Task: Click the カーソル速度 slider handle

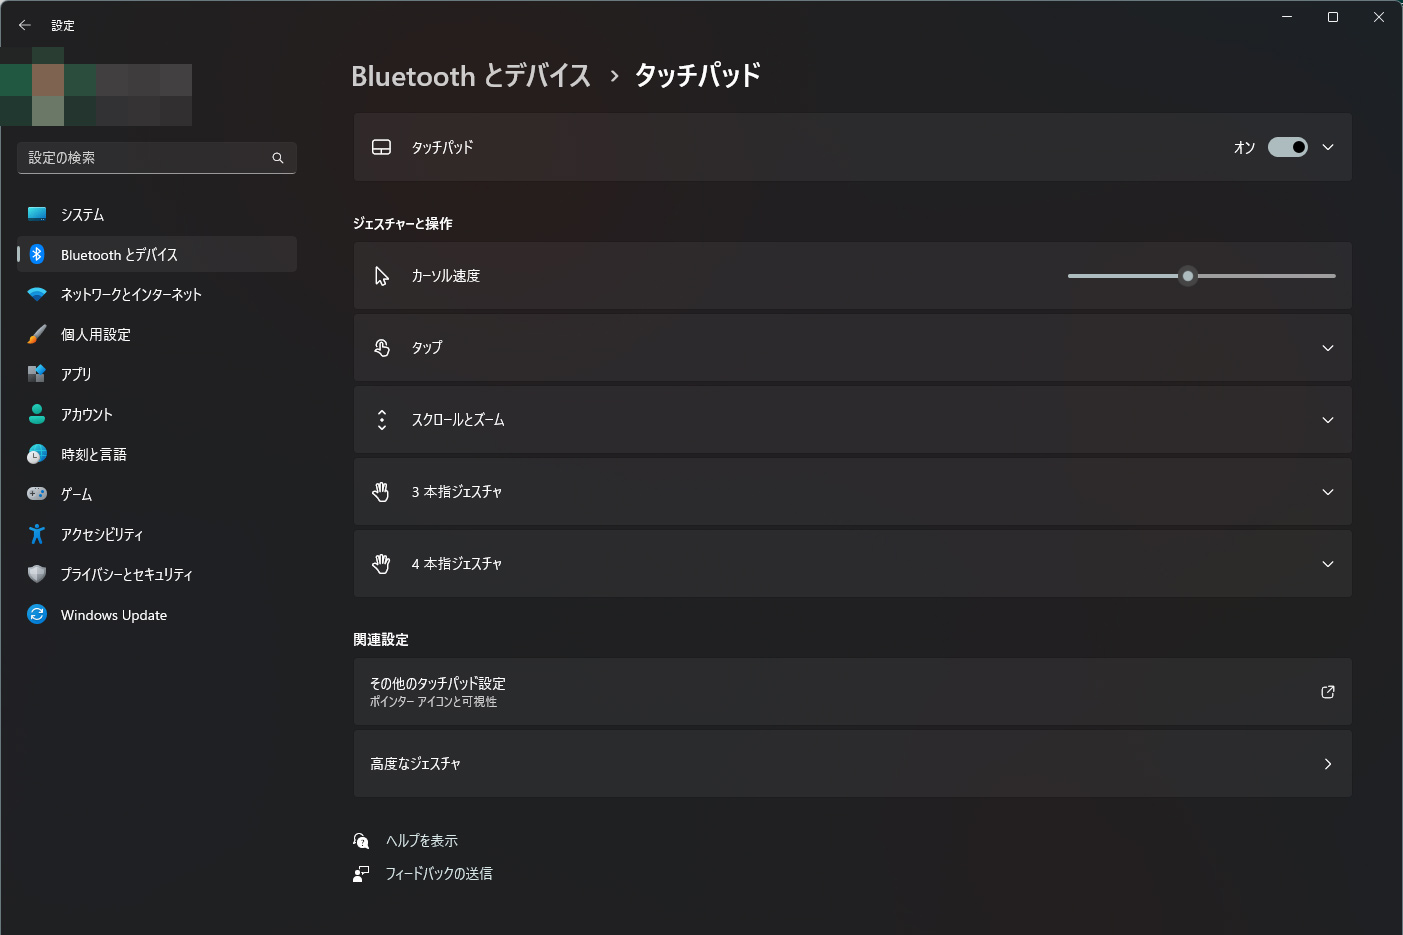Action: (1188, 276)
